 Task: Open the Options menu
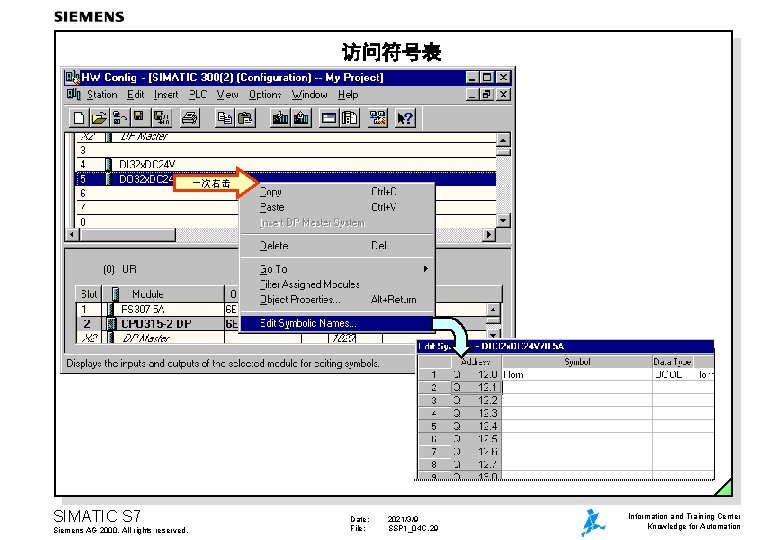tap(265, 94)
